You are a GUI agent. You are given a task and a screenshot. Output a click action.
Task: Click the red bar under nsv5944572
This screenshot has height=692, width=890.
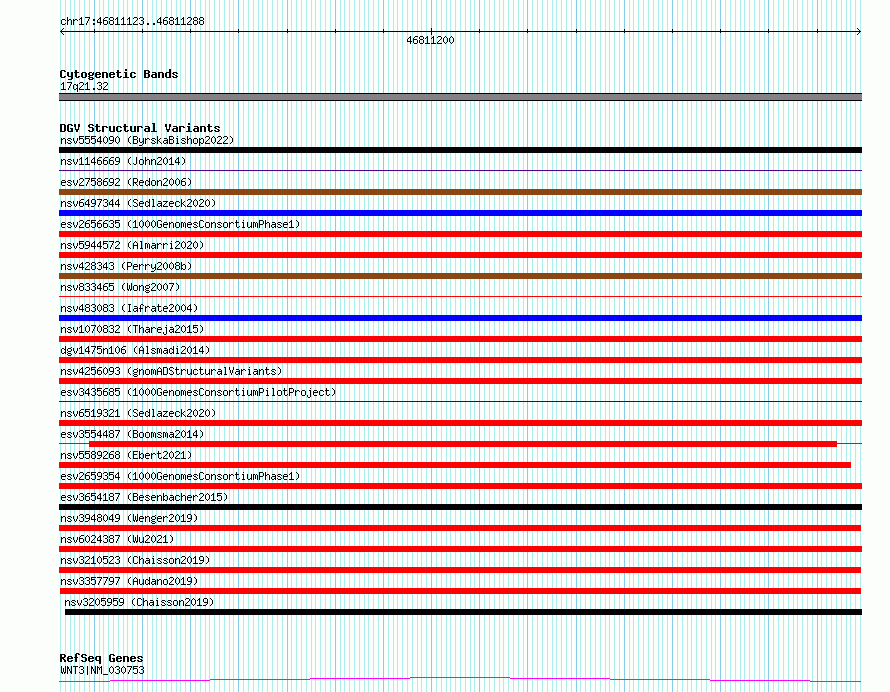pyautogui.click(x=460, y=255)
